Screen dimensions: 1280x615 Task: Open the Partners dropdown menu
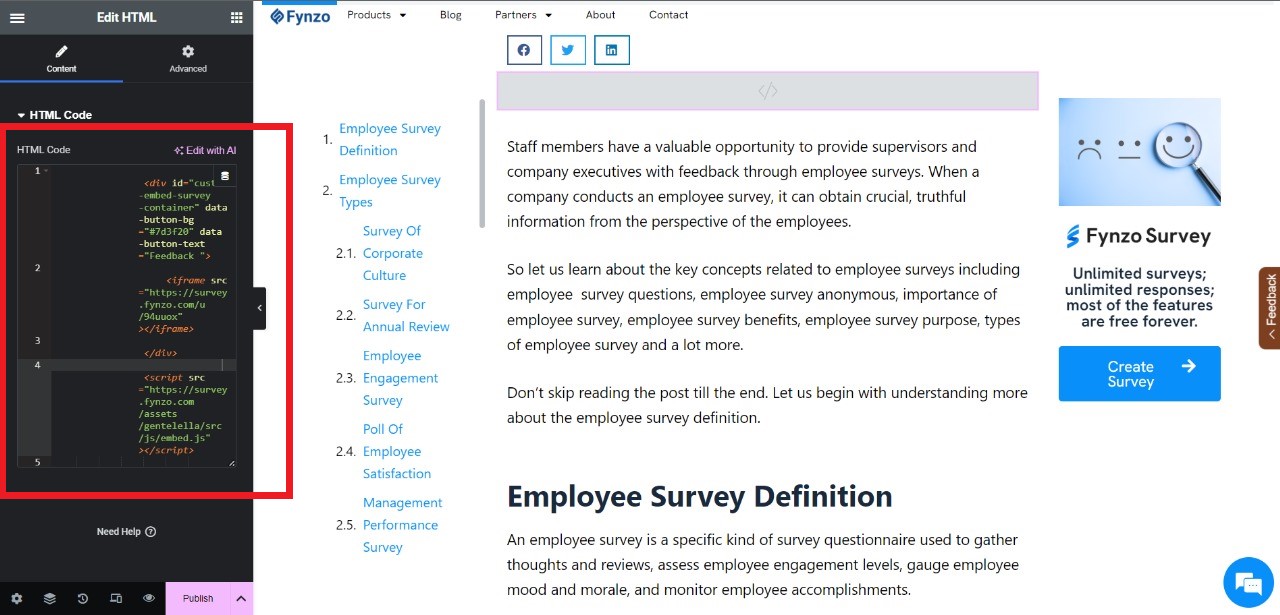coord(523,15)
